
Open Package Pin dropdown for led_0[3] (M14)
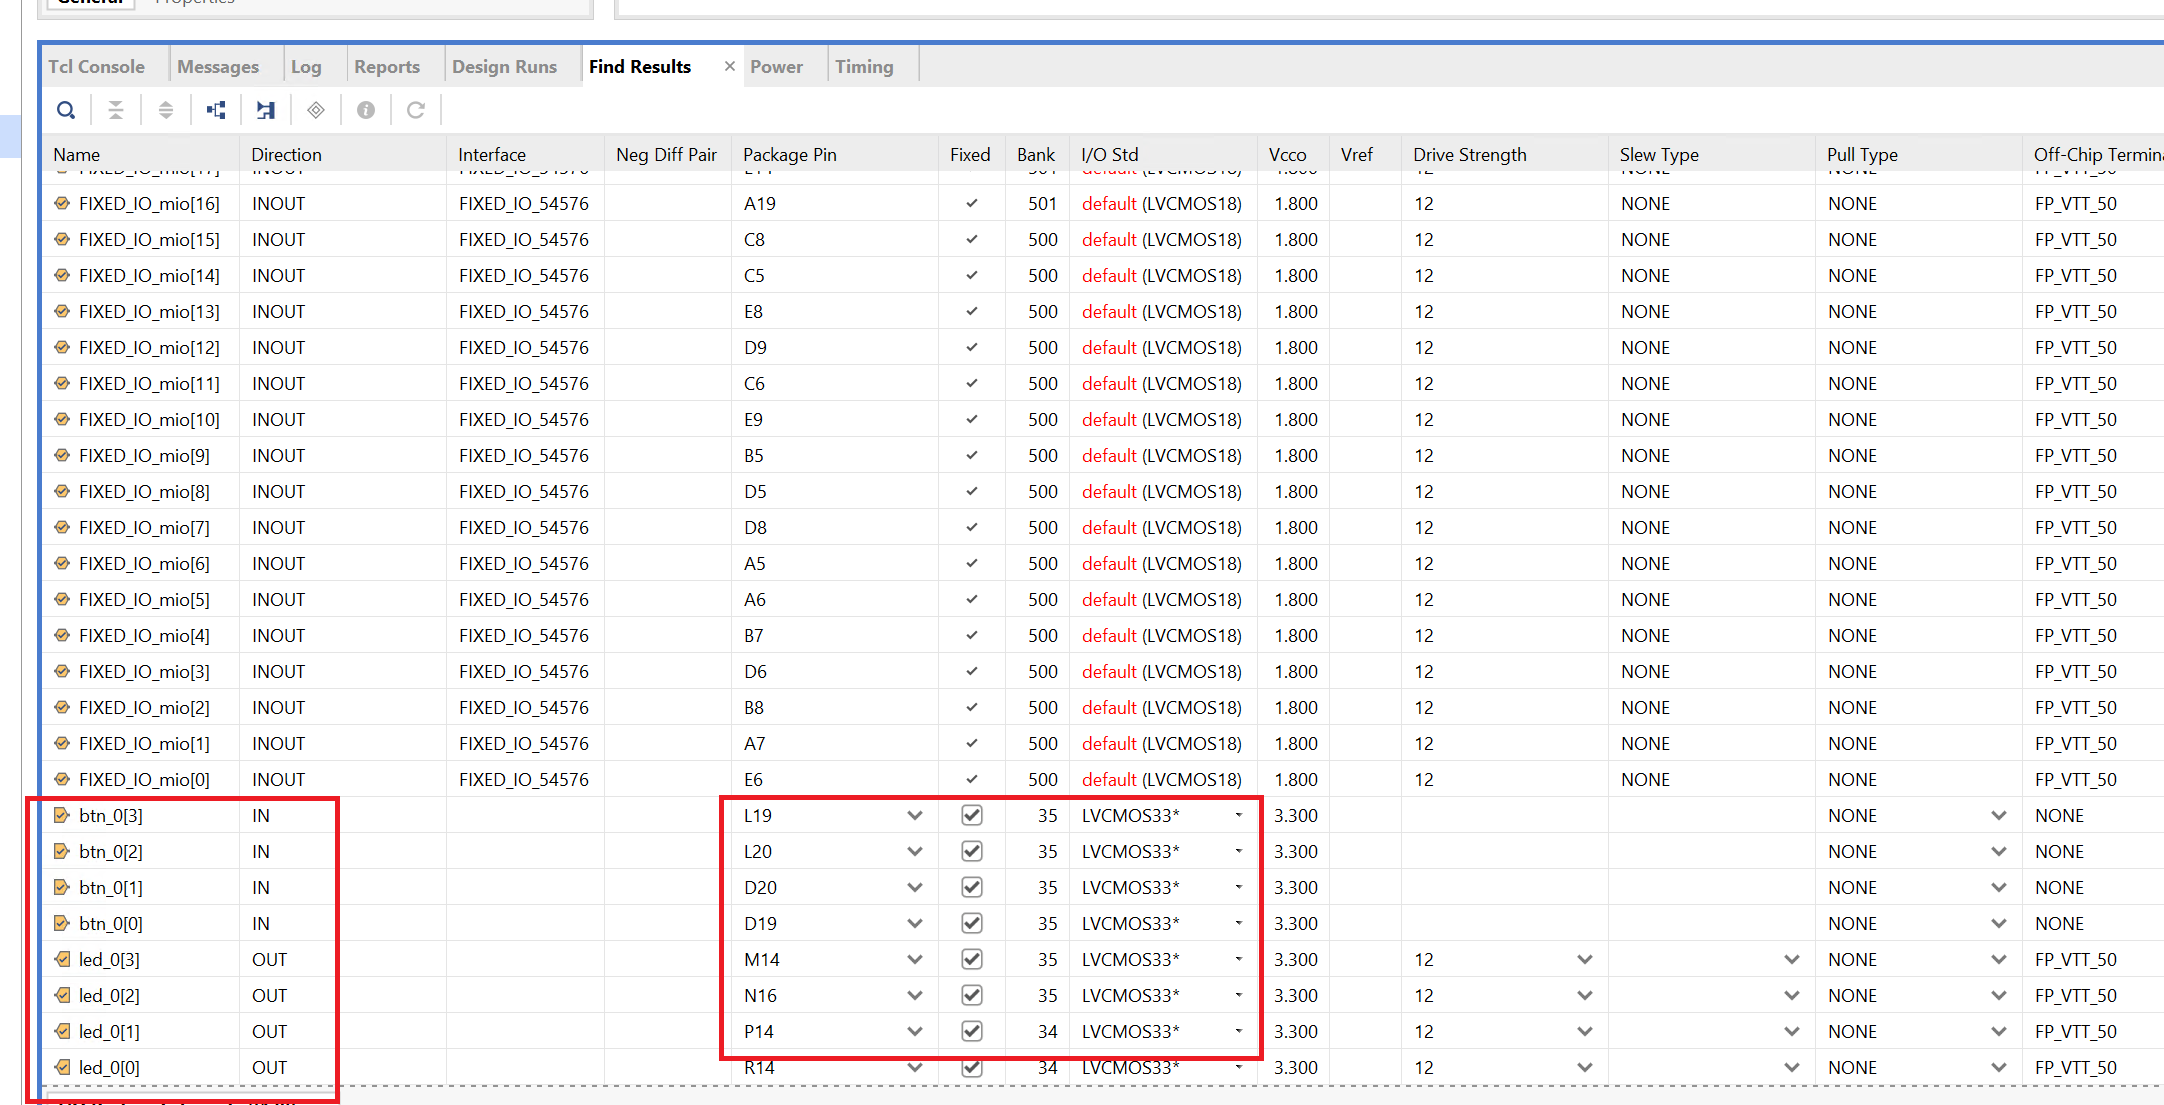[x=914, y=959]
